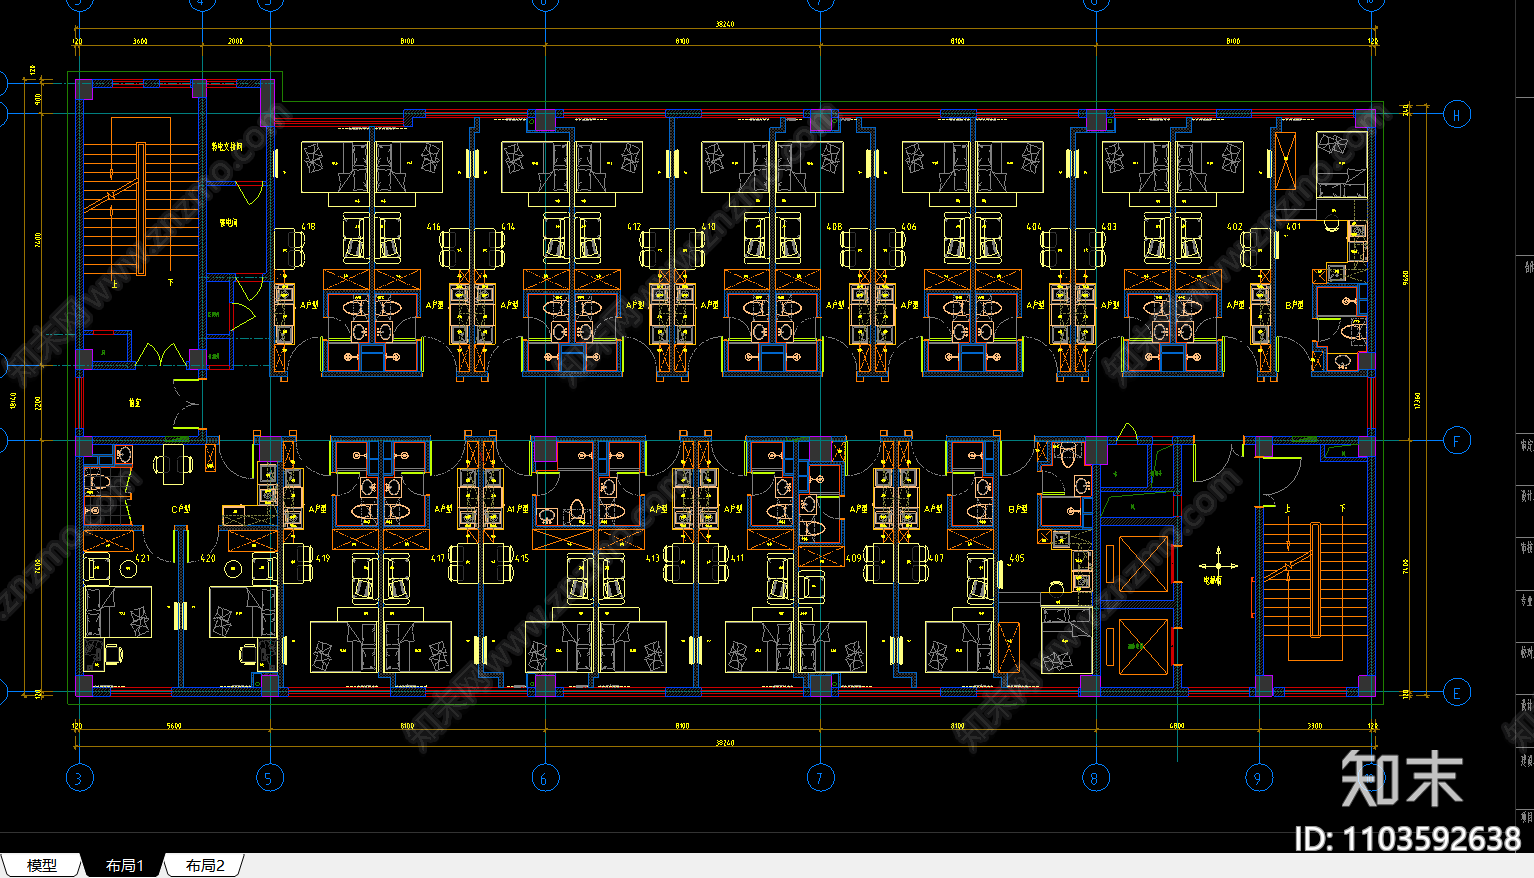Screen dimensions: 1534x878
Task: Select room number label 406
Action: click(909, 227)
